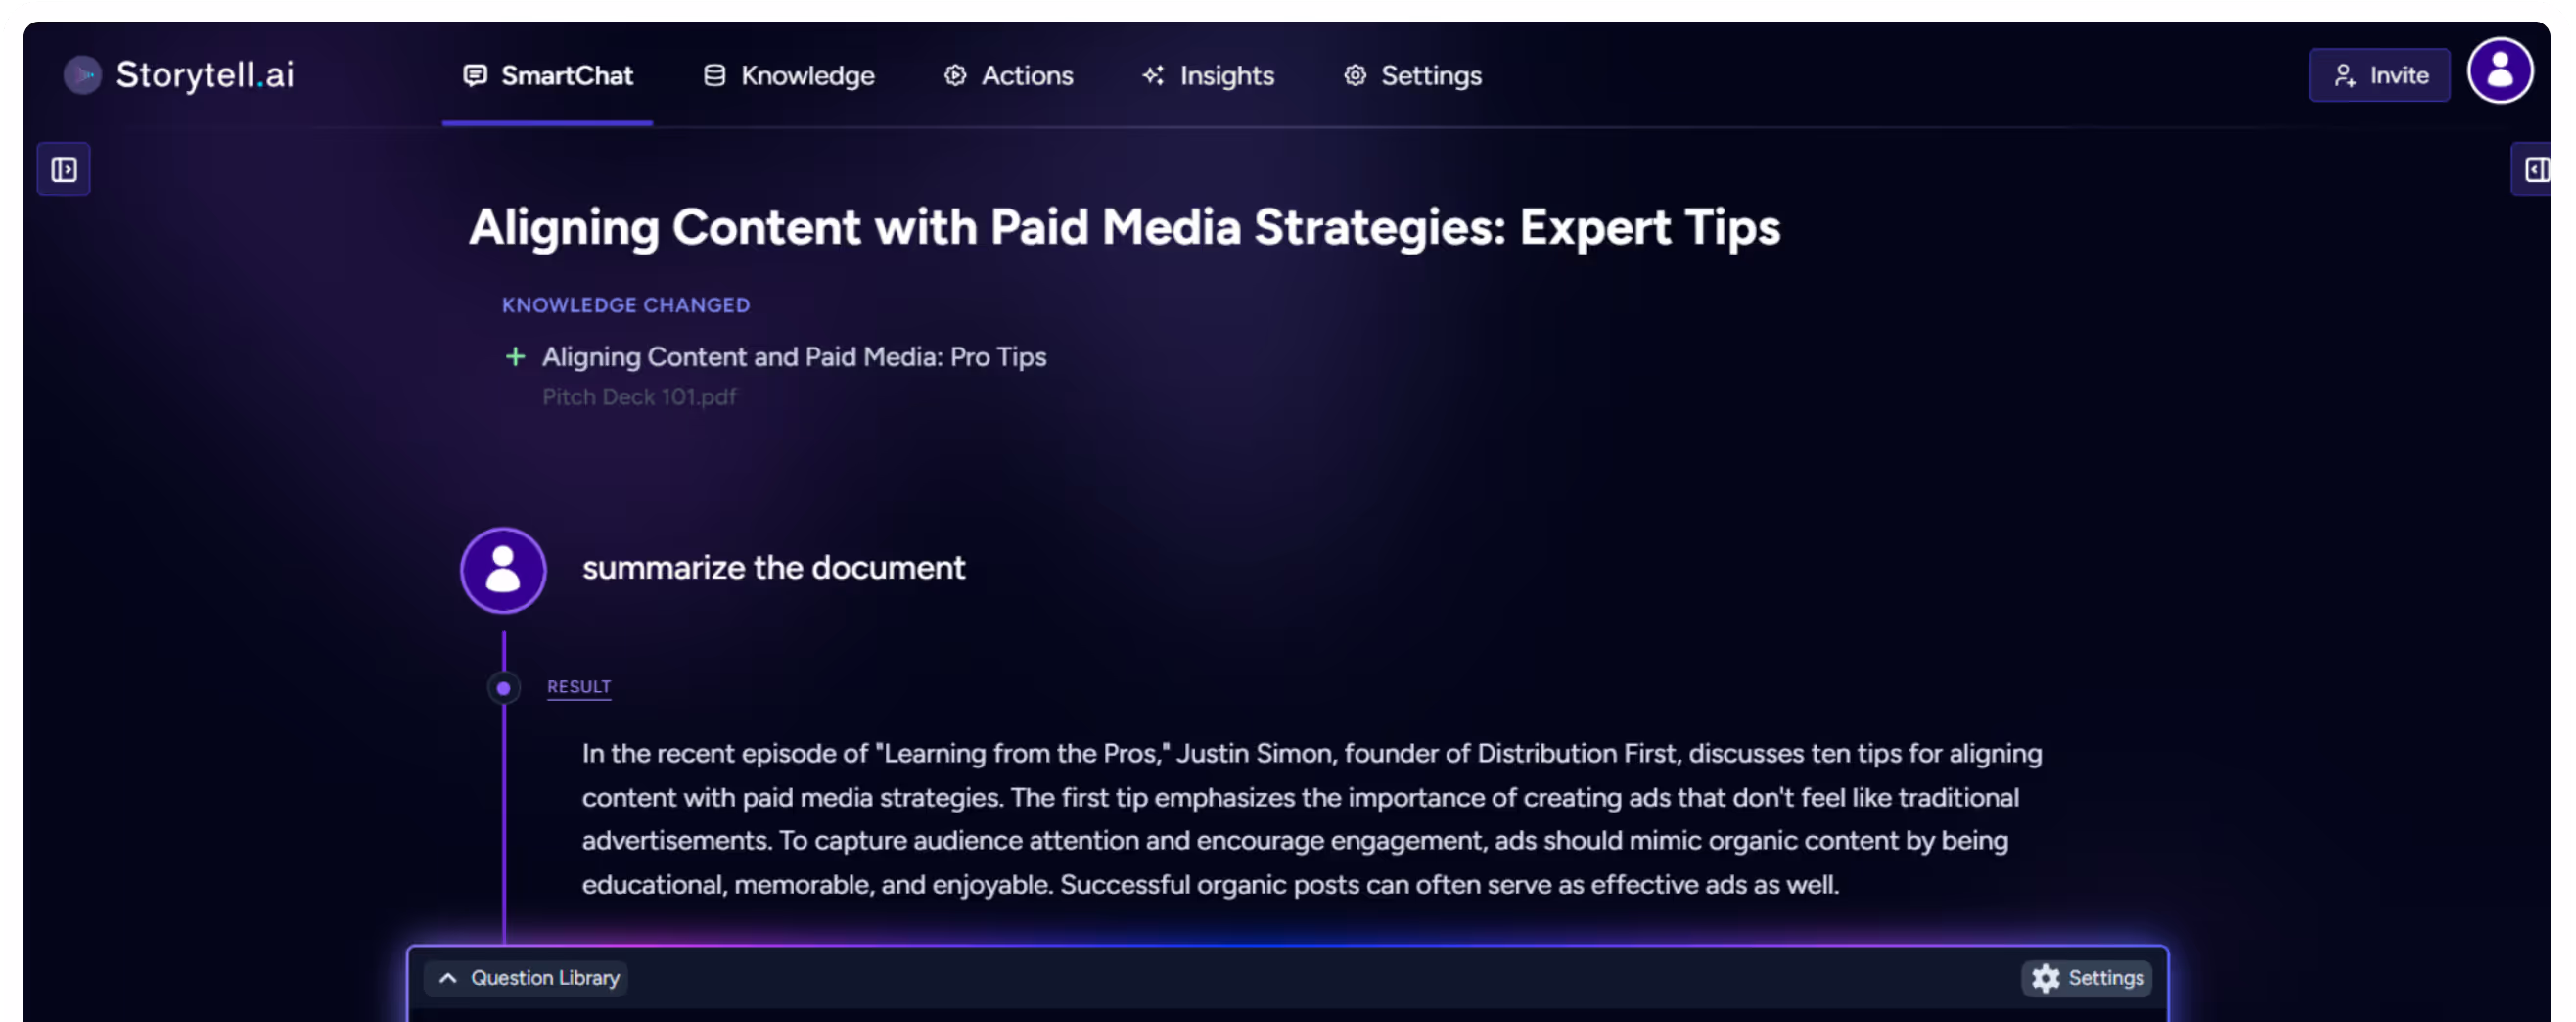This screenshot has width=2576, height=1022.
Task: Click the 'summarize the document' message text
Action: pos(774,568)
